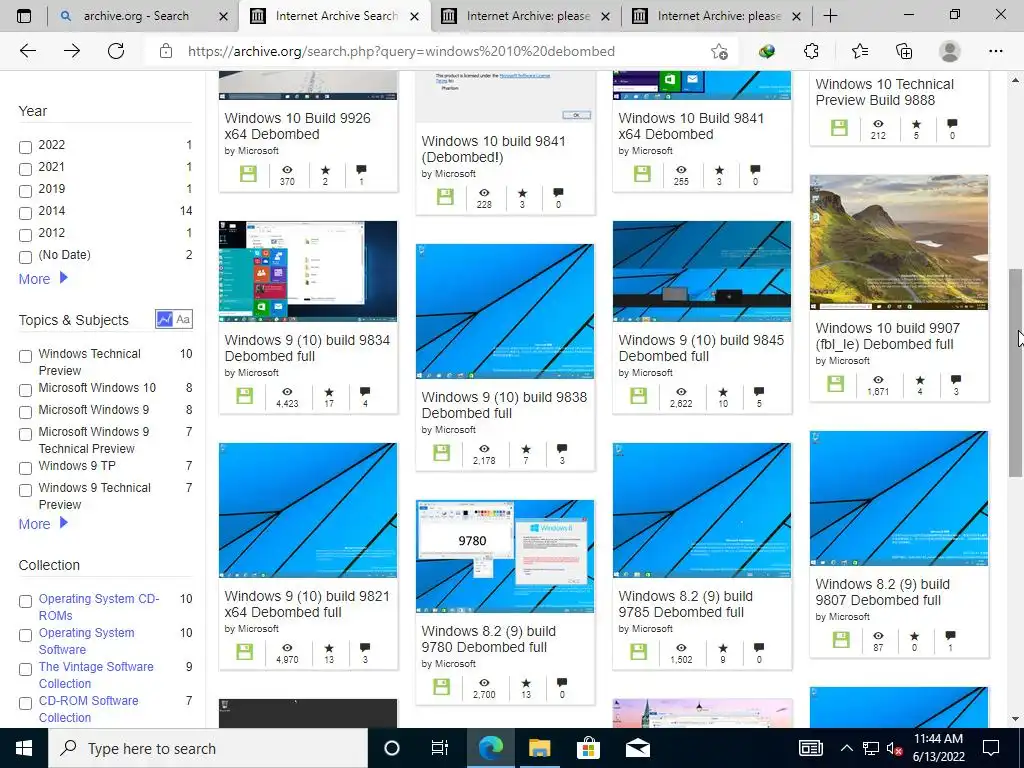1024x768 pixels.
Task: Open Windows 9 (10) build 9834 Debombed full
Action: [x=307, y=348]
